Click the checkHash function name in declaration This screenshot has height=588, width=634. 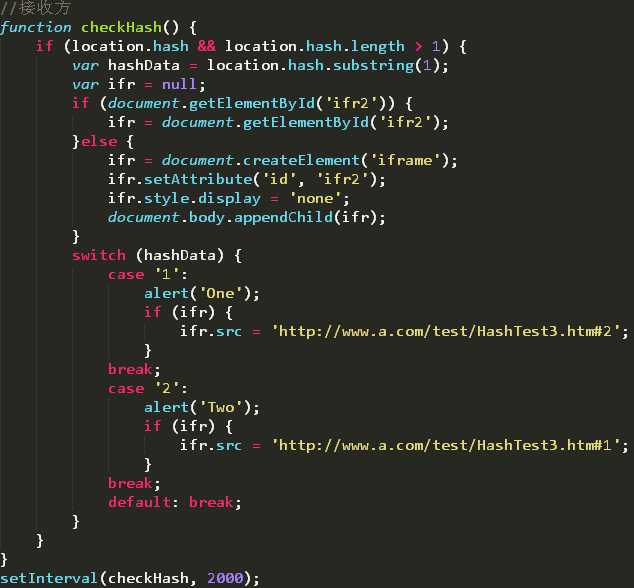(121, 27)
